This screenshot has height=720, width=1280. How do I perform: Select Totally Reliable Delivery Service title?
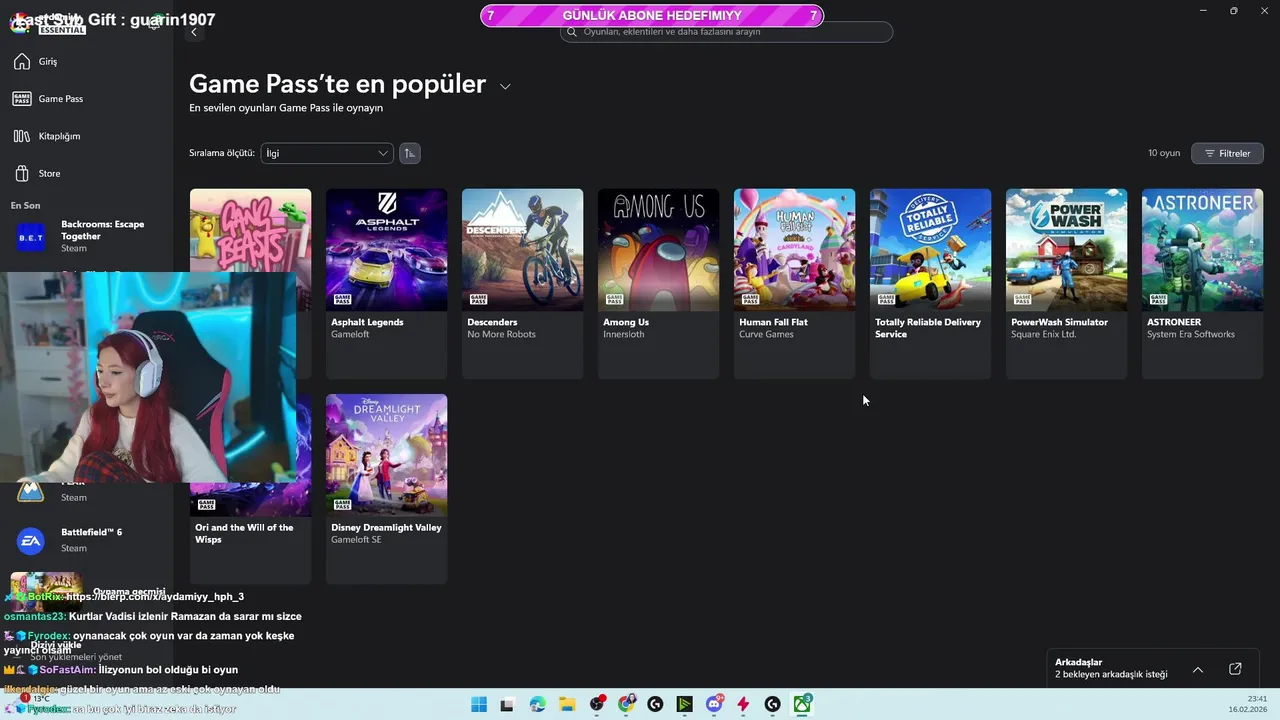928,328
